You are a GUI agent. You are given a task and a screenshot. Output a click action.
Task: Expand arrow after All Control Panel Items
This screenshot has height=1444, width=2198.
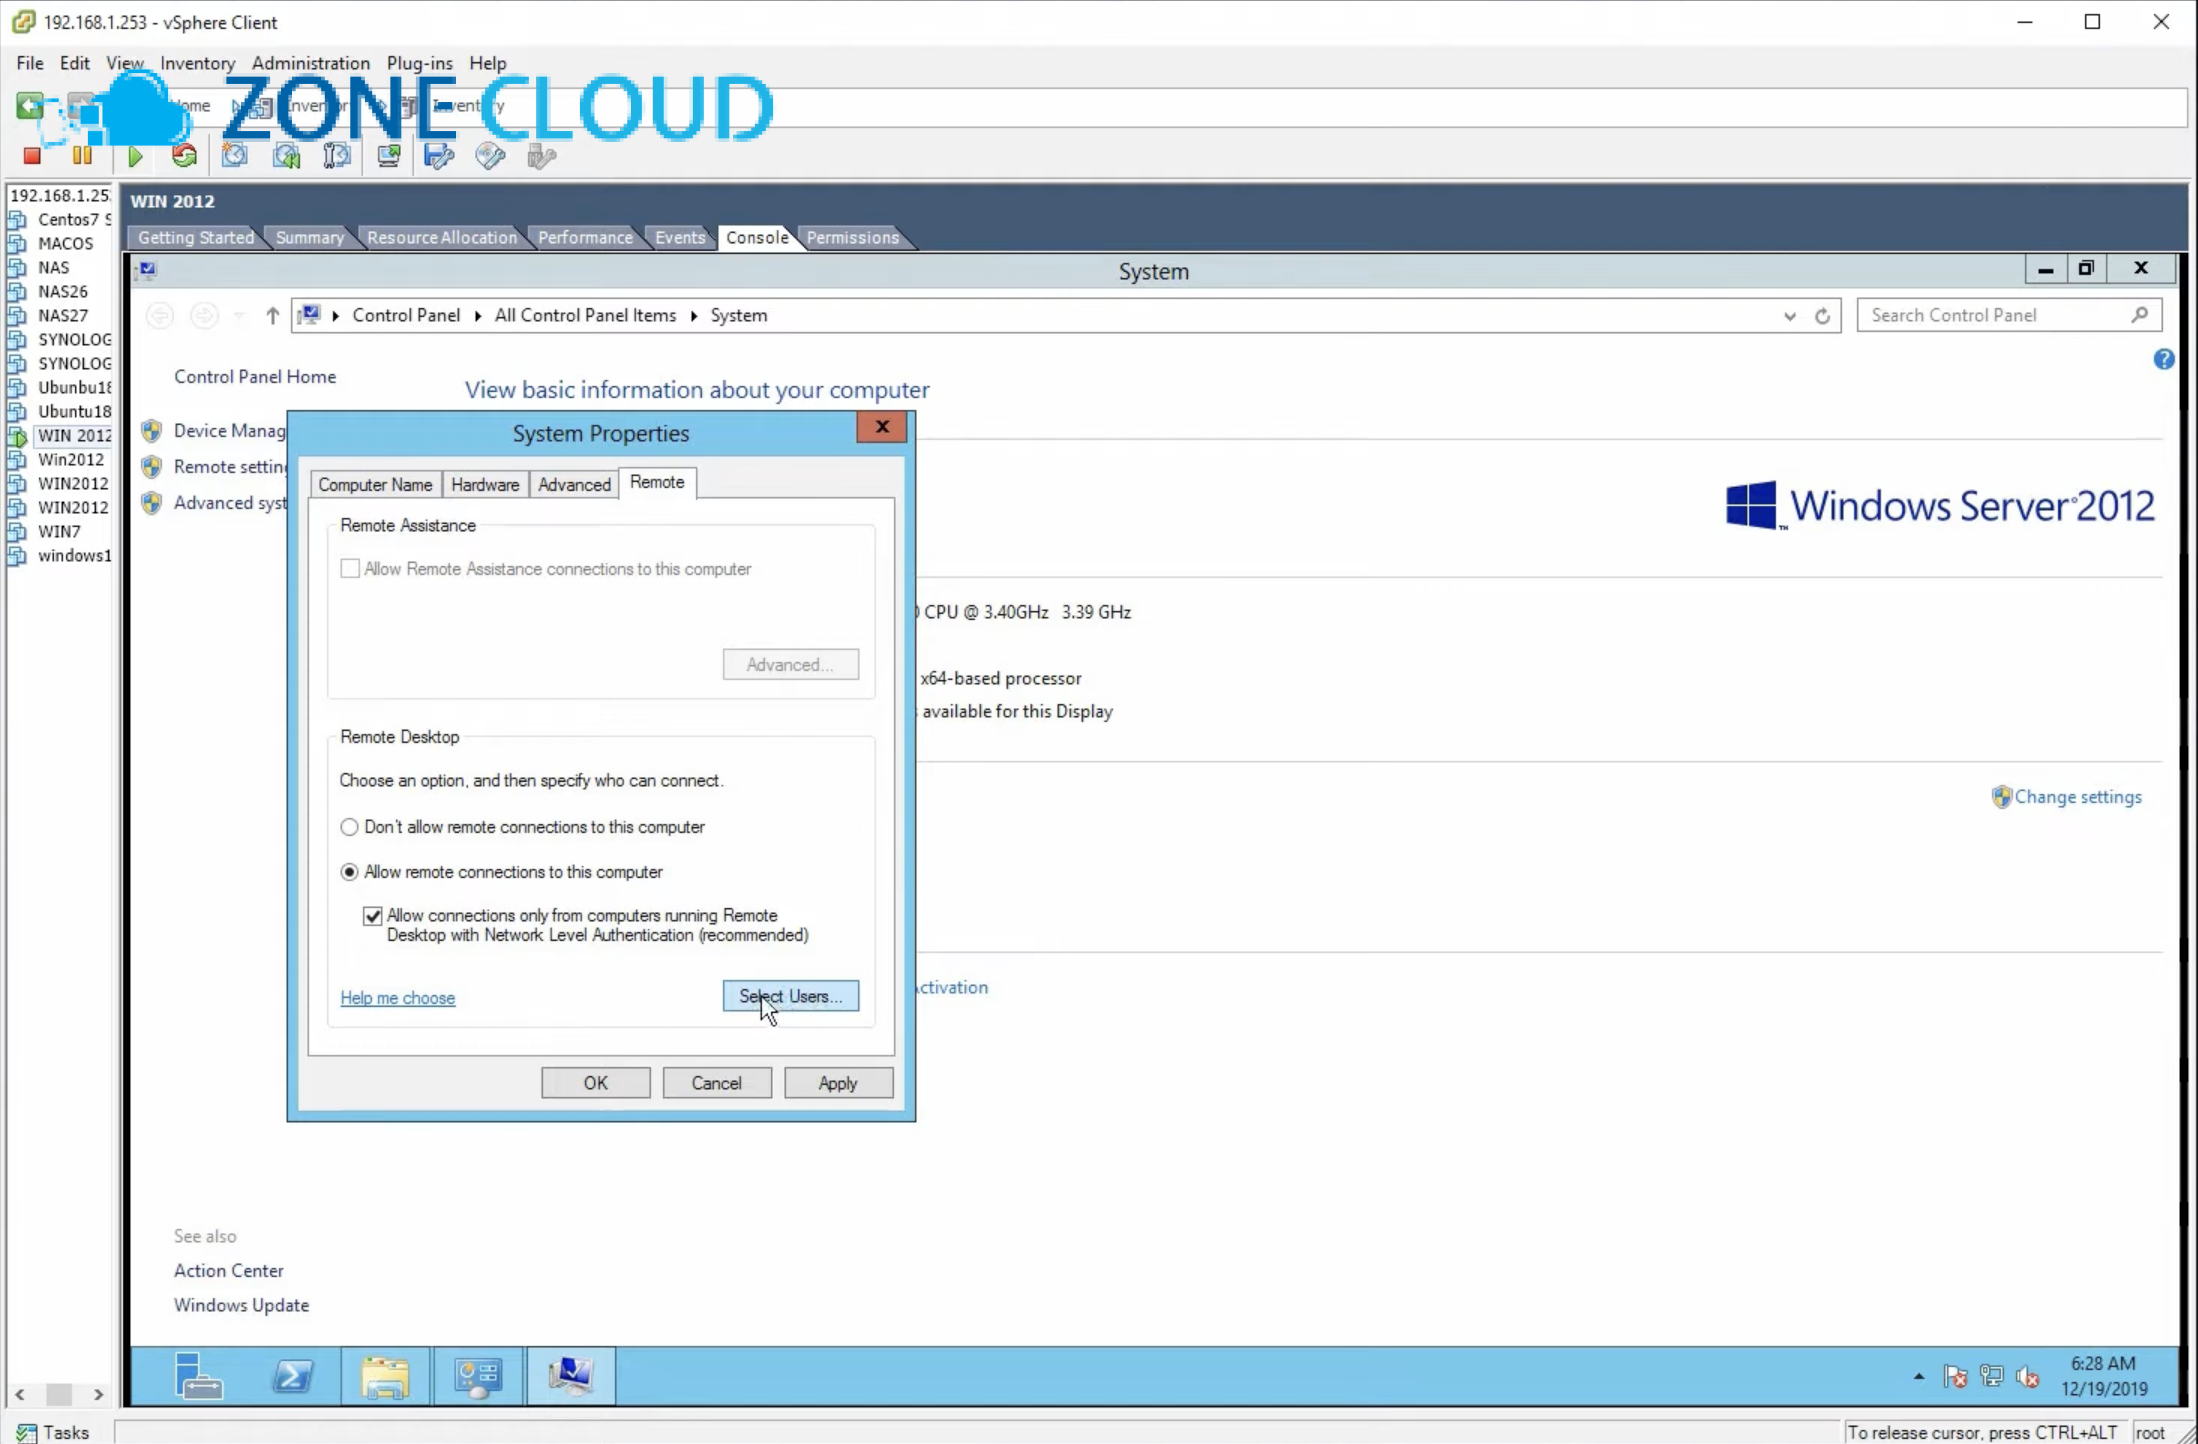coord(693,316)
